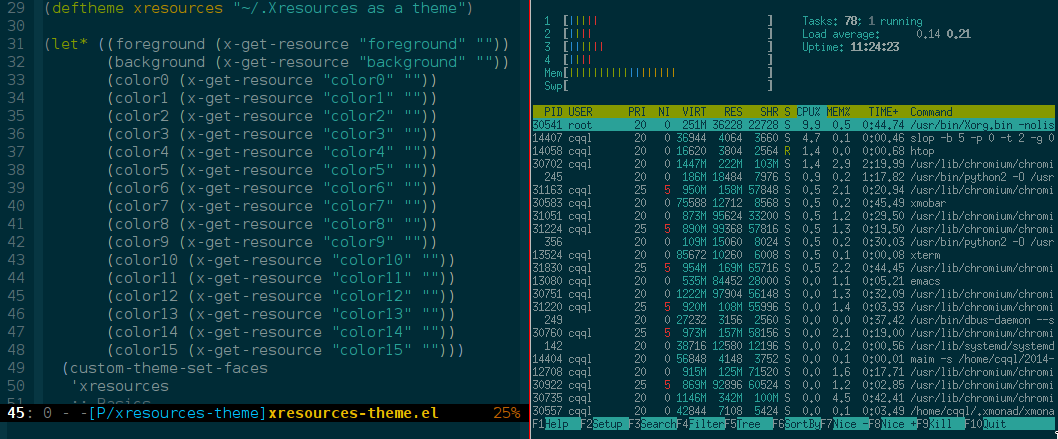Click color12 variable on line 45
Viewport: 1058px width, 439px height.
tap(146, 296)
